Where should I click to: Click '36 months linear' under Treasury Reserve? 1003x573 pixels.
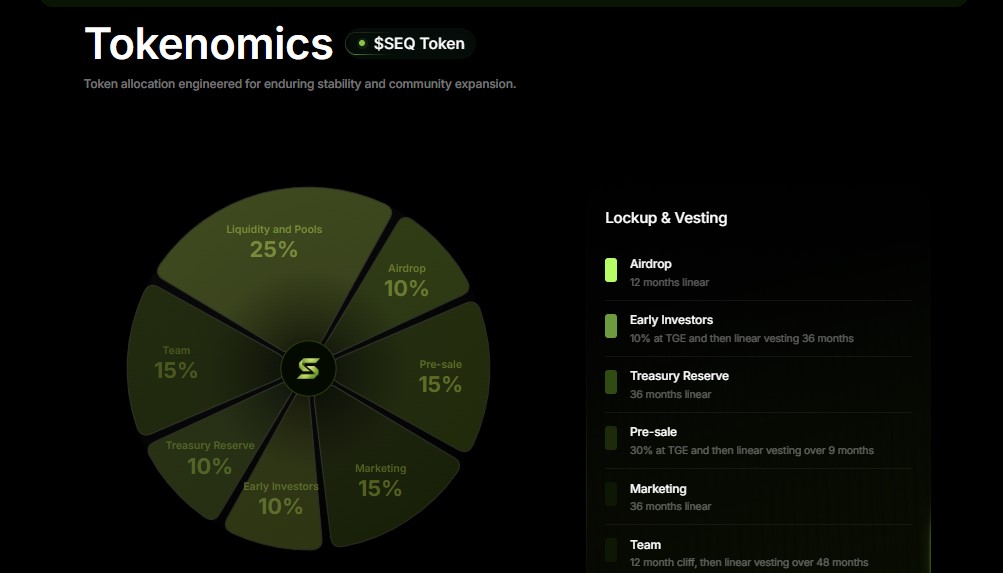point(670,395)
